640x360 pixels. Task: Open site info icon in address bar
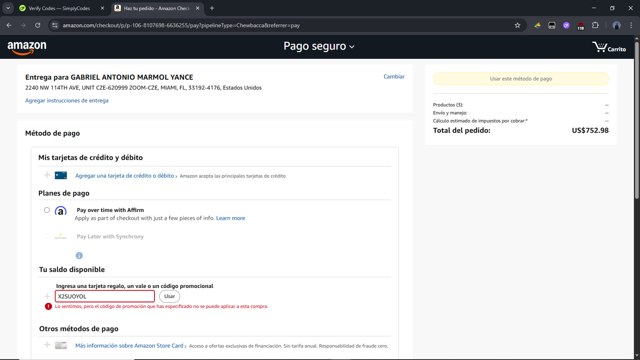click(54, 25)
